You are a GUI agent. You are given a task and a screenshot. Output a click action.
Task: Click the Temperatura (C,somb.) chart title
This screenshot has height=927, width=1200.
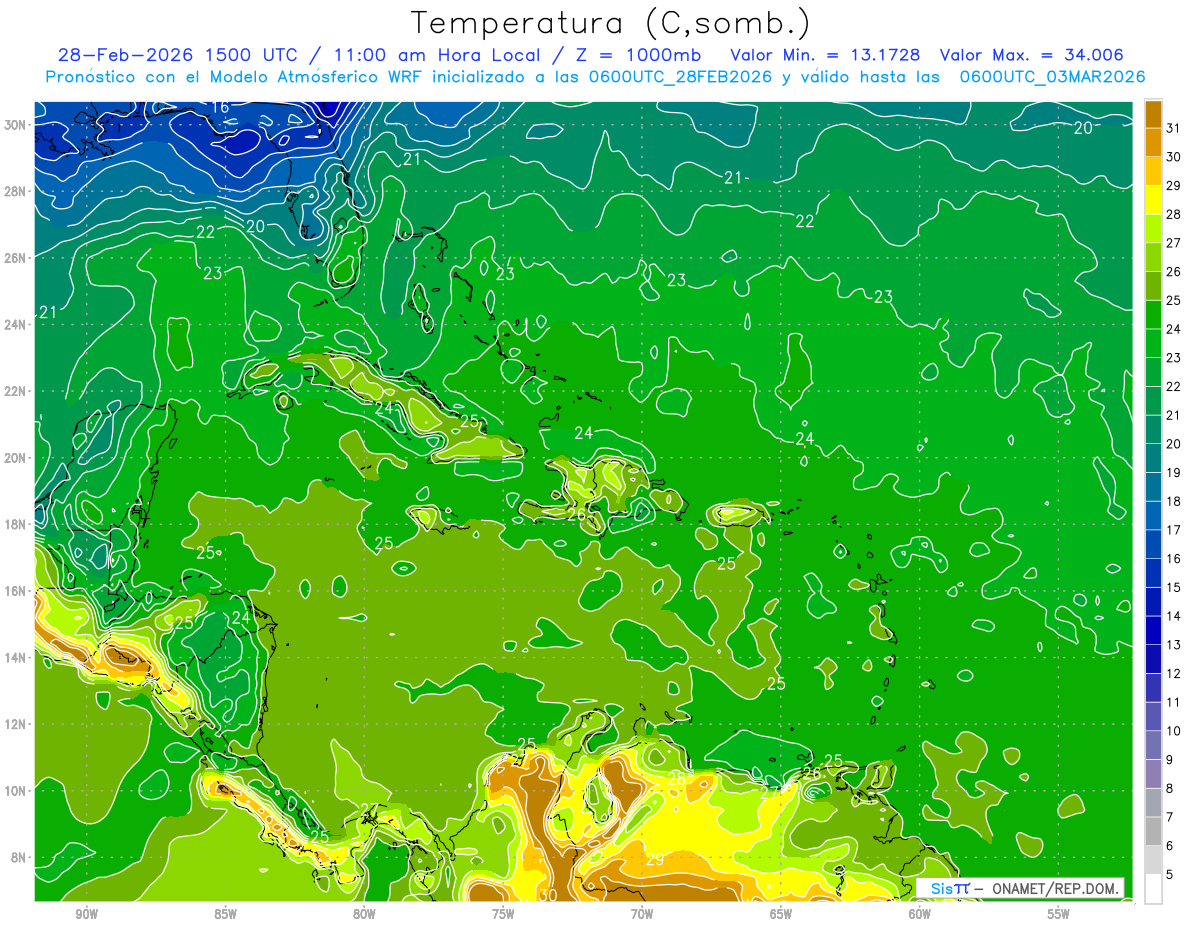click(611, 23)
